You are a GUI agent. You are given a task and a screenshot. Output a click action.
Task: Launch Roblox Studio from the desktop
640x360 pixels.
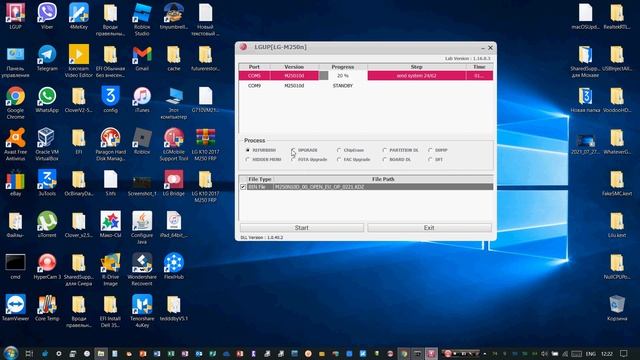point(142,19)
